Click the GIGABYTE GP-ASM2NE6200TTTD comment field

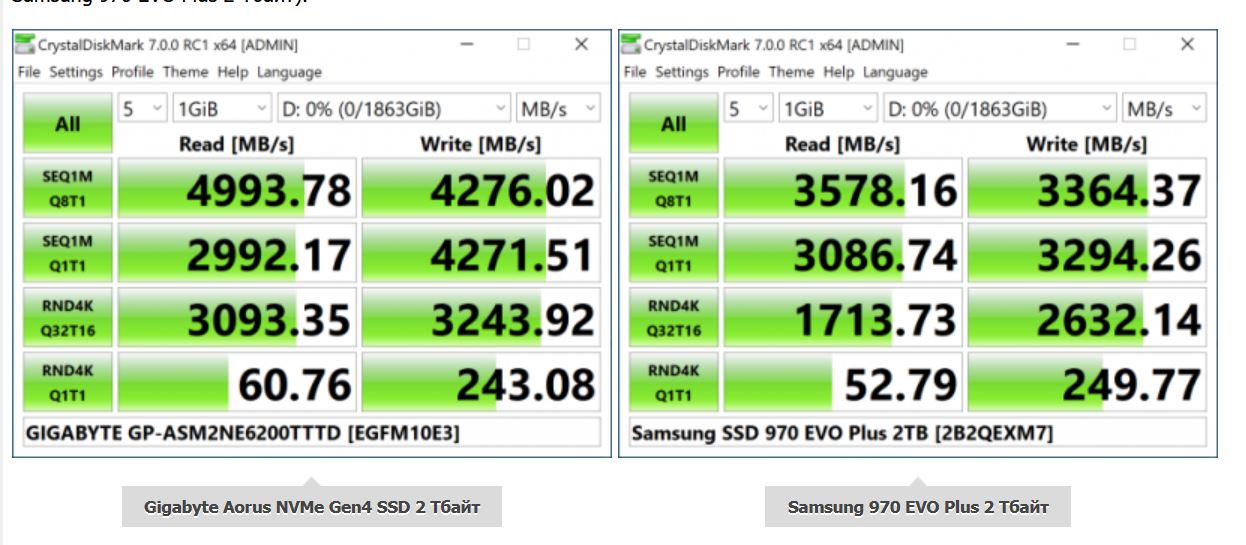(310, 433)
